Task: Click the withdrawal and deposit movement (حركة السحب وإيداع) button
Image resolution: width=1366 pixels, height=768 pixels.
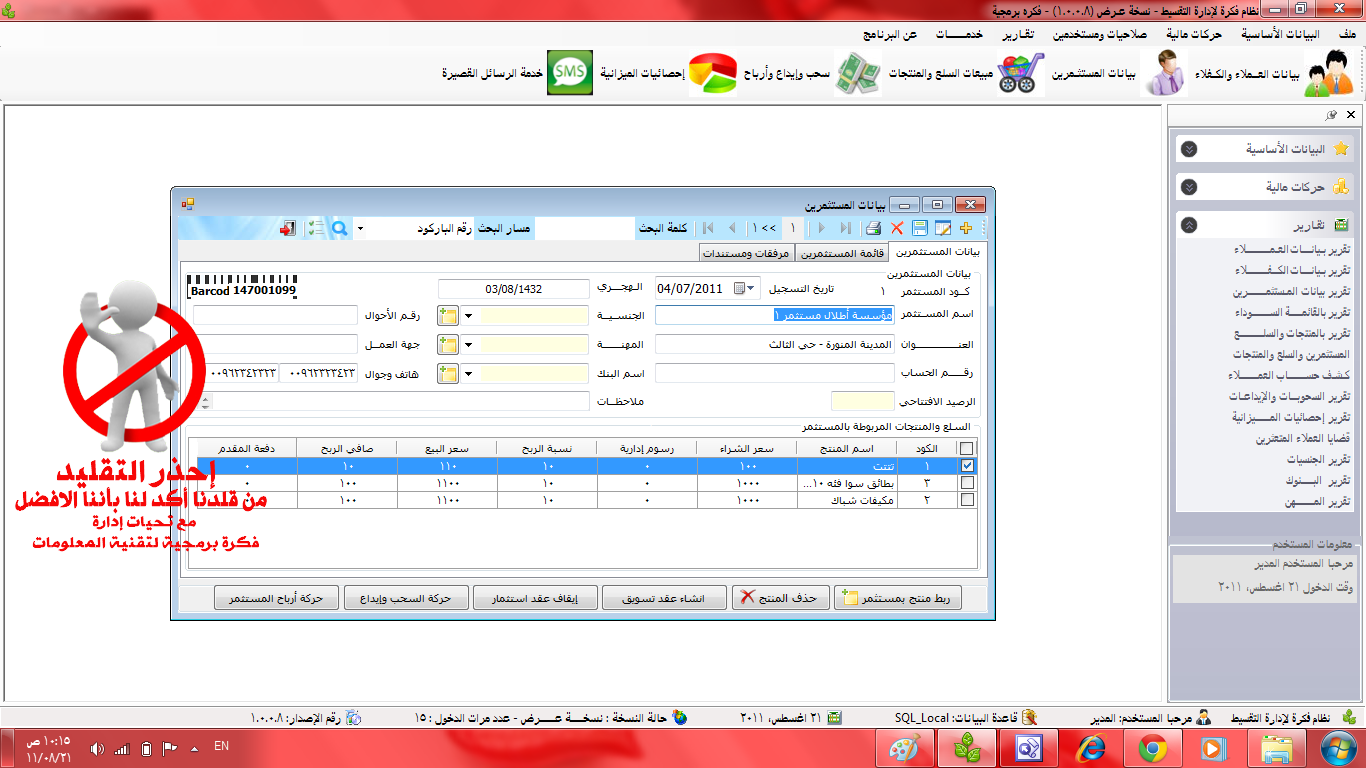Action: 406,598
